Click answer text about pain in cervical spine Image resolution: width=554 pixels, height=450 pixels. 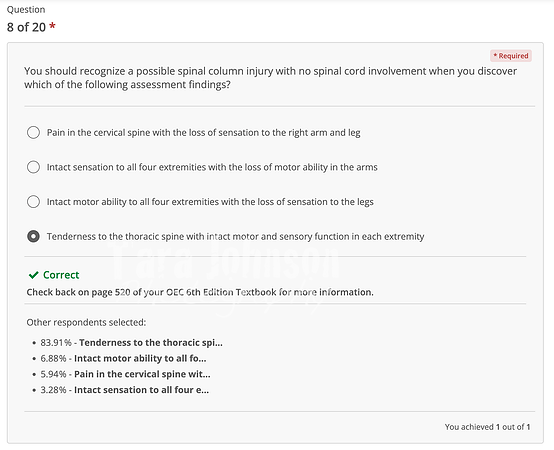204,132
